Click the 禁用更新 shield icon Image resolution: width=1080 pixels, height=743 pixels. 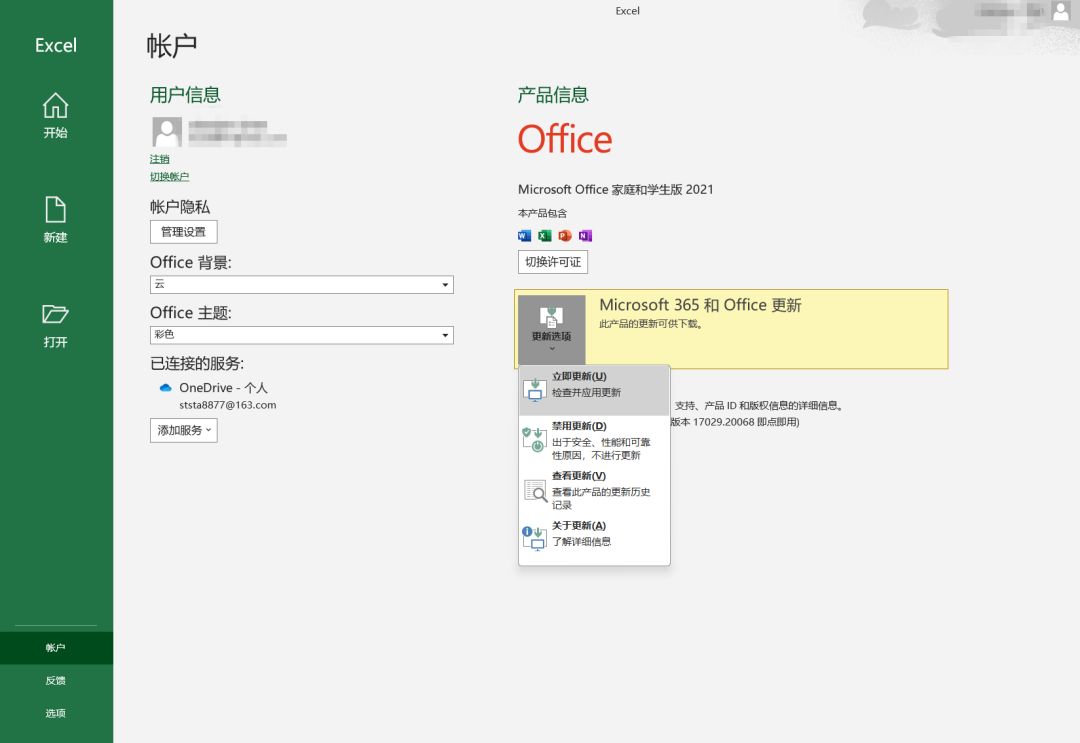pyautogui.click(x=534, y=439)
